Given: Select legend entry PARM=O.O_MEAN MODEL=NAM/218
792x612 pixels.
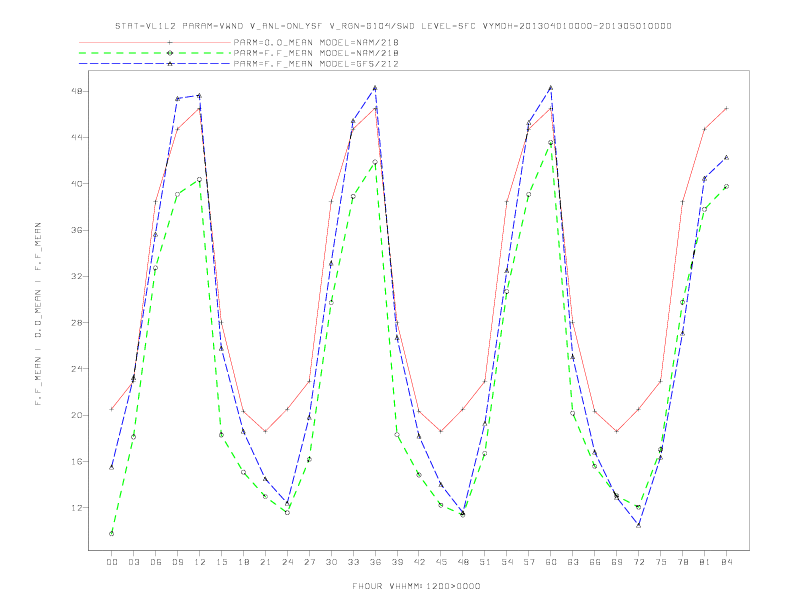Looking at the screenshot, I should [316, 42].
